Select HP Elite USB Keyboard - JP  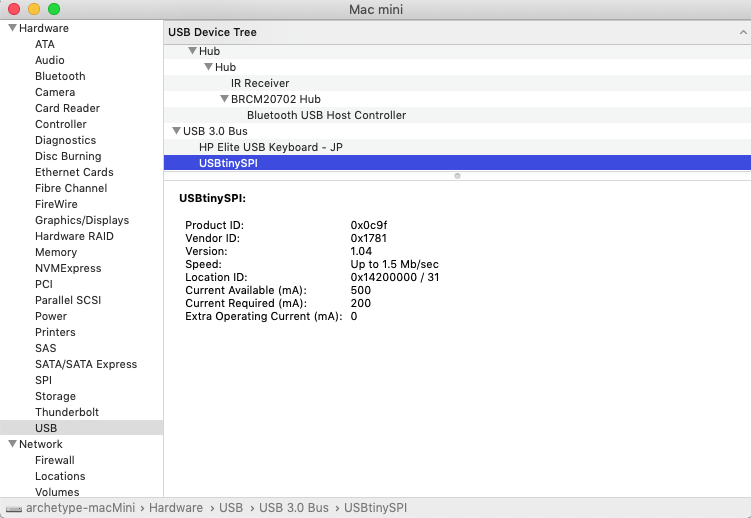[271, 147]
